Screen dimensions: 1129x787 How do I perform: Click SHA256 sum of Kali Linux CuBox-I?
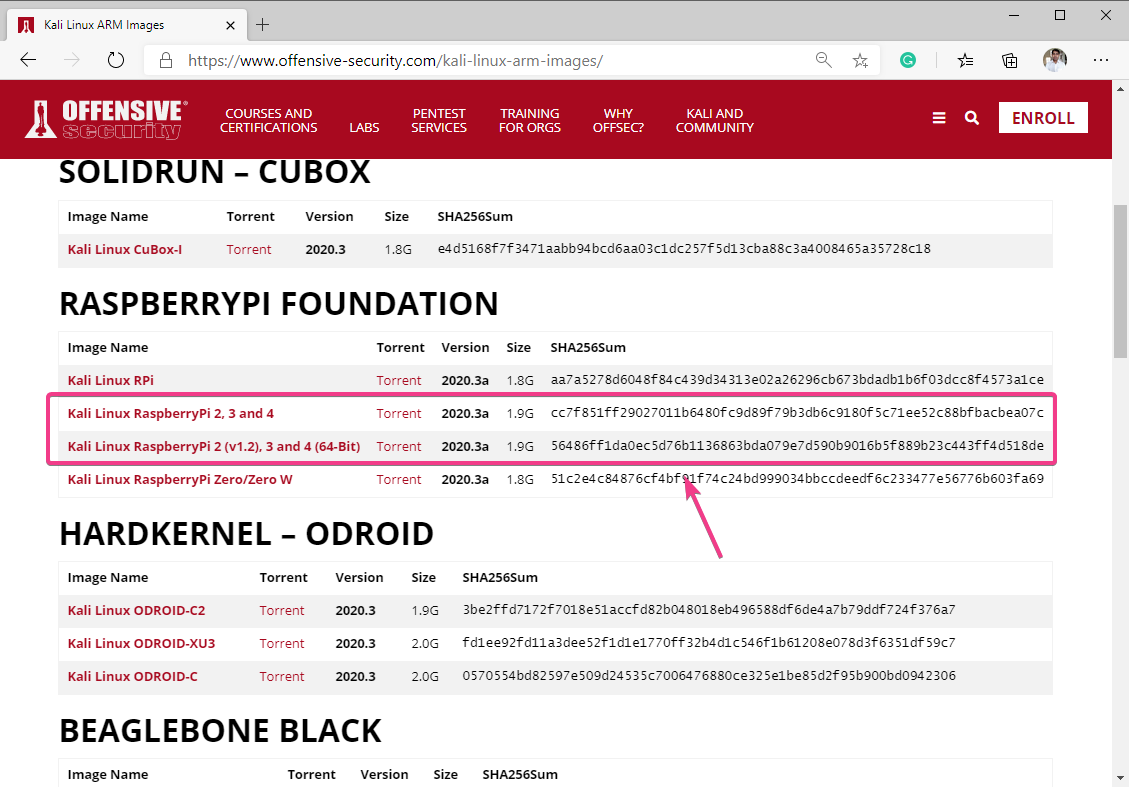click(x=684, y=249)
